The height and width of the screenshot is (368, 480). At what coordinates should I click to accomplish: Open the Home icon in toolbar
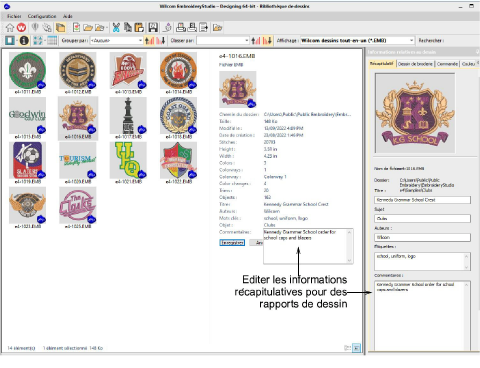tap(10, 28)
